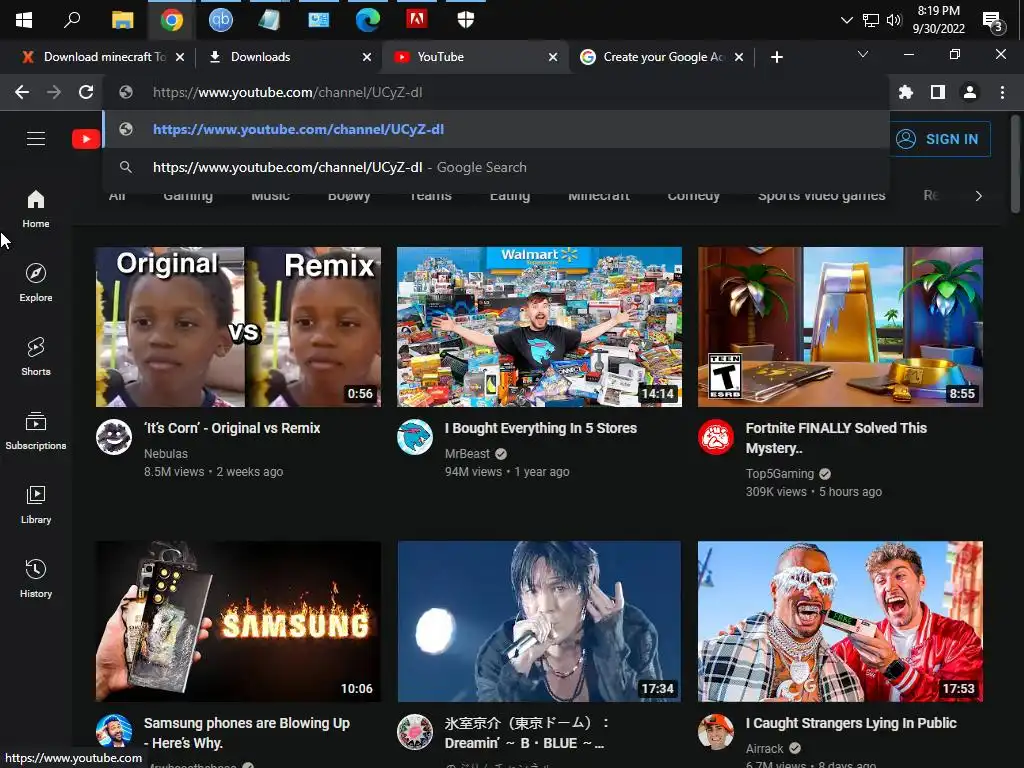Toggle the YouTube hamburger guide menu
Viewport: 1024px width, 768px height.
36,138
